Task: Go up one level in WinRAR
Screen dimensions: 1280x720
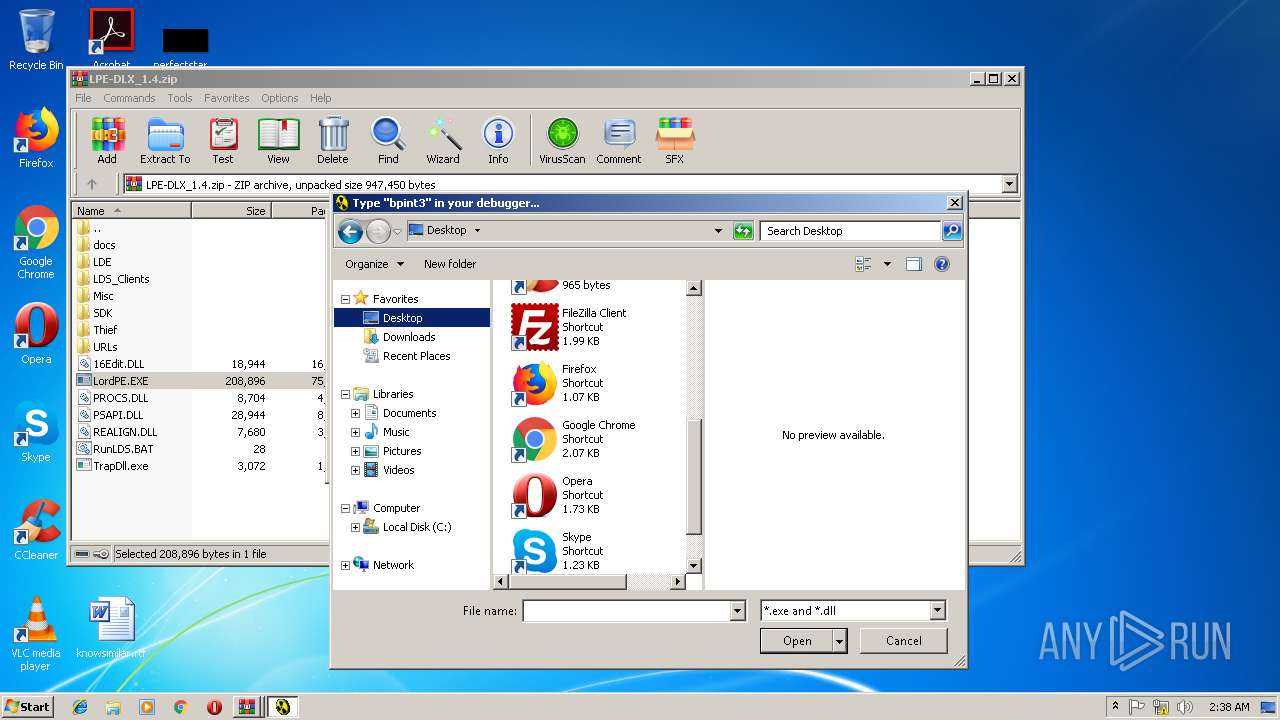Action: point(92,184)
